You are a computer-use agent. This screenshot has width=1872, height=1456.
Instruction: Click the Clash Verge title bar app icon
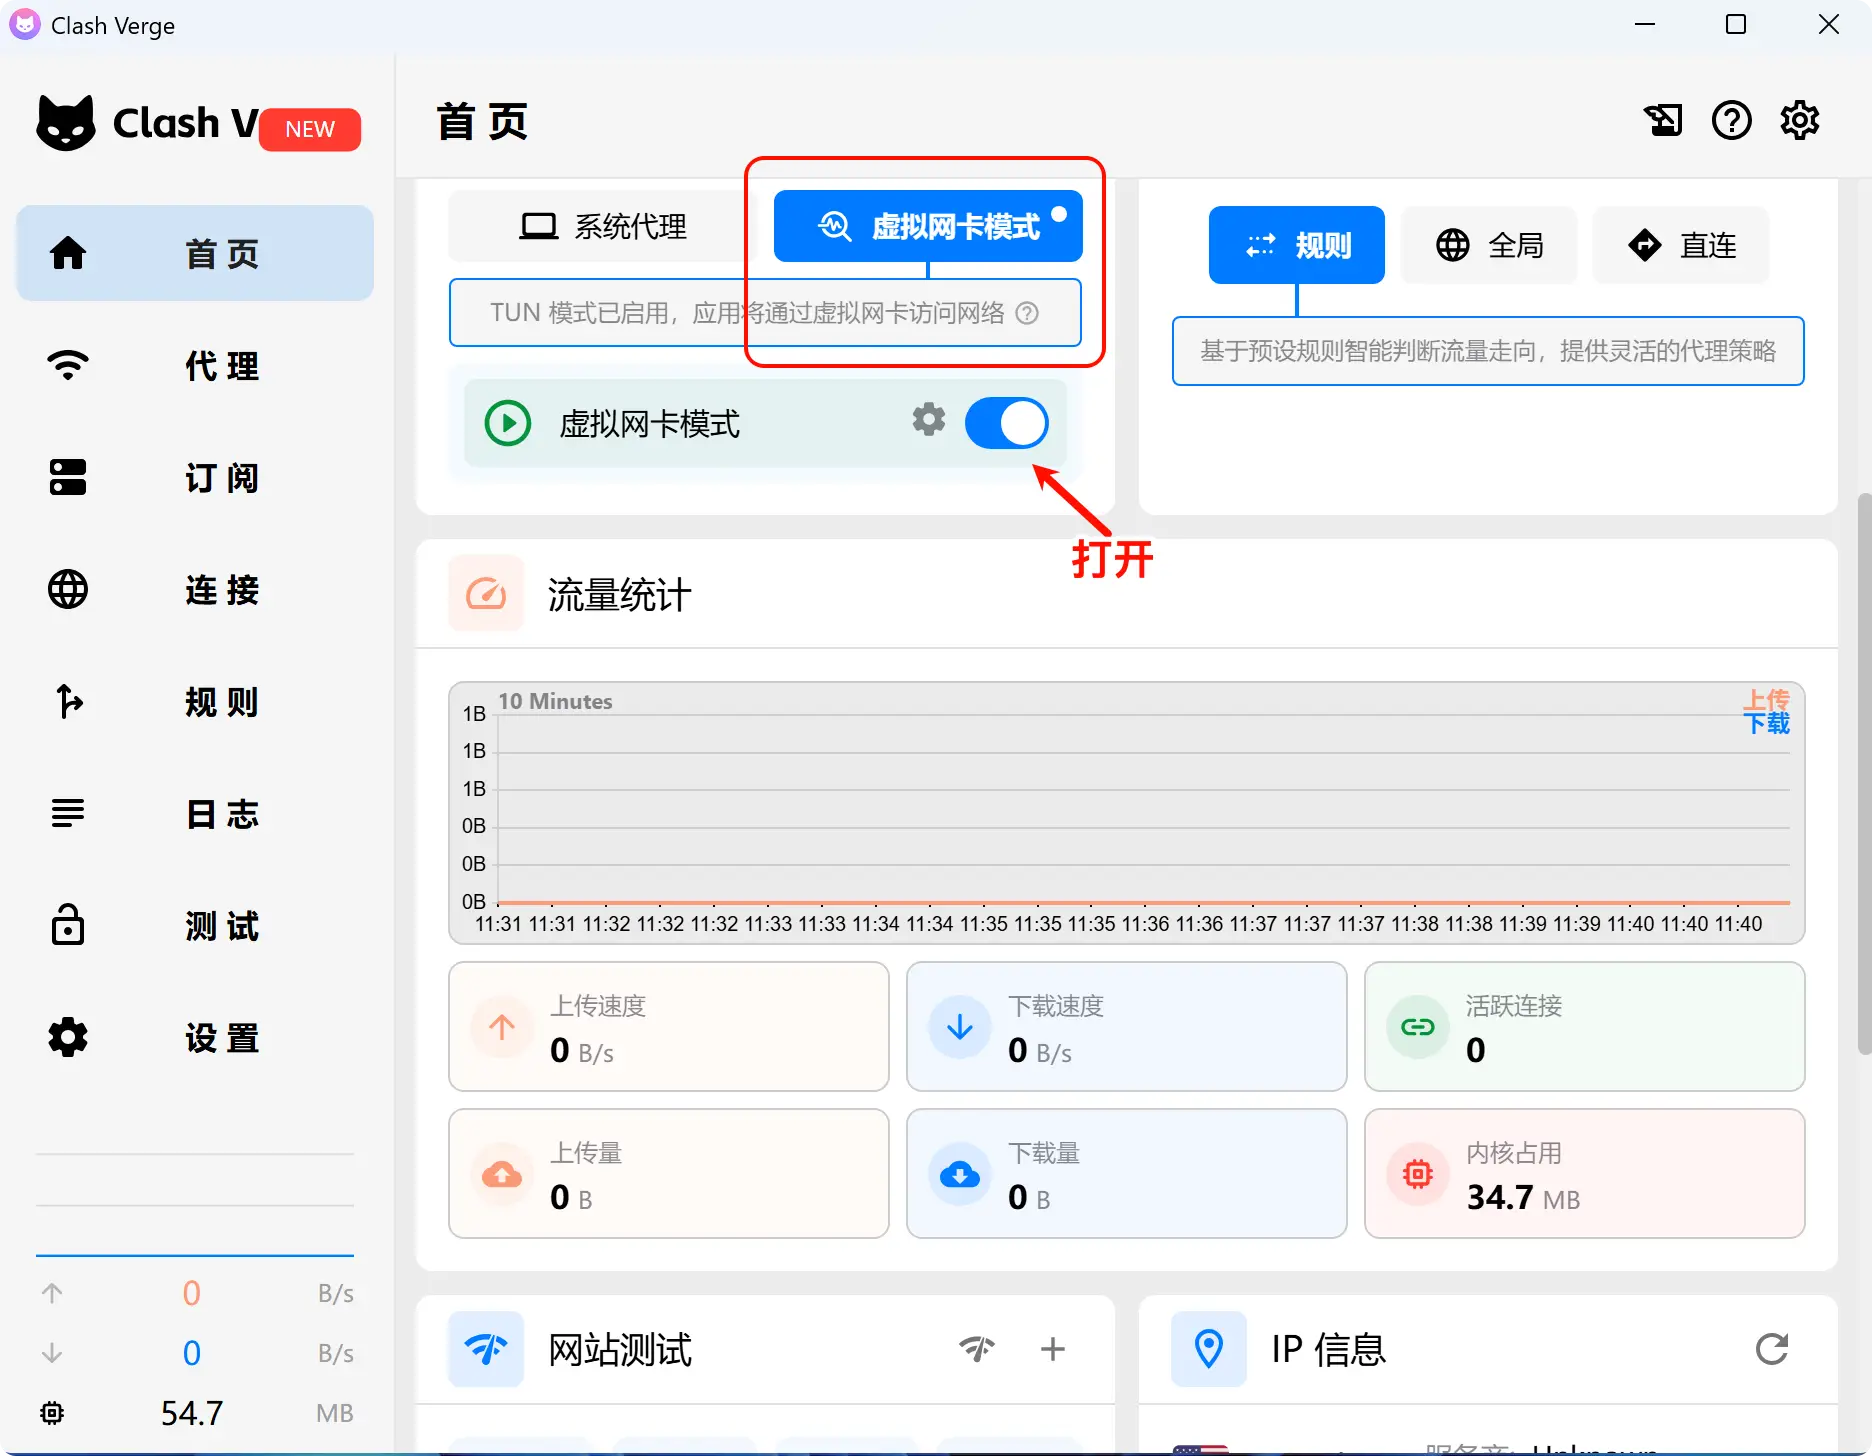(x=25, y=24)
